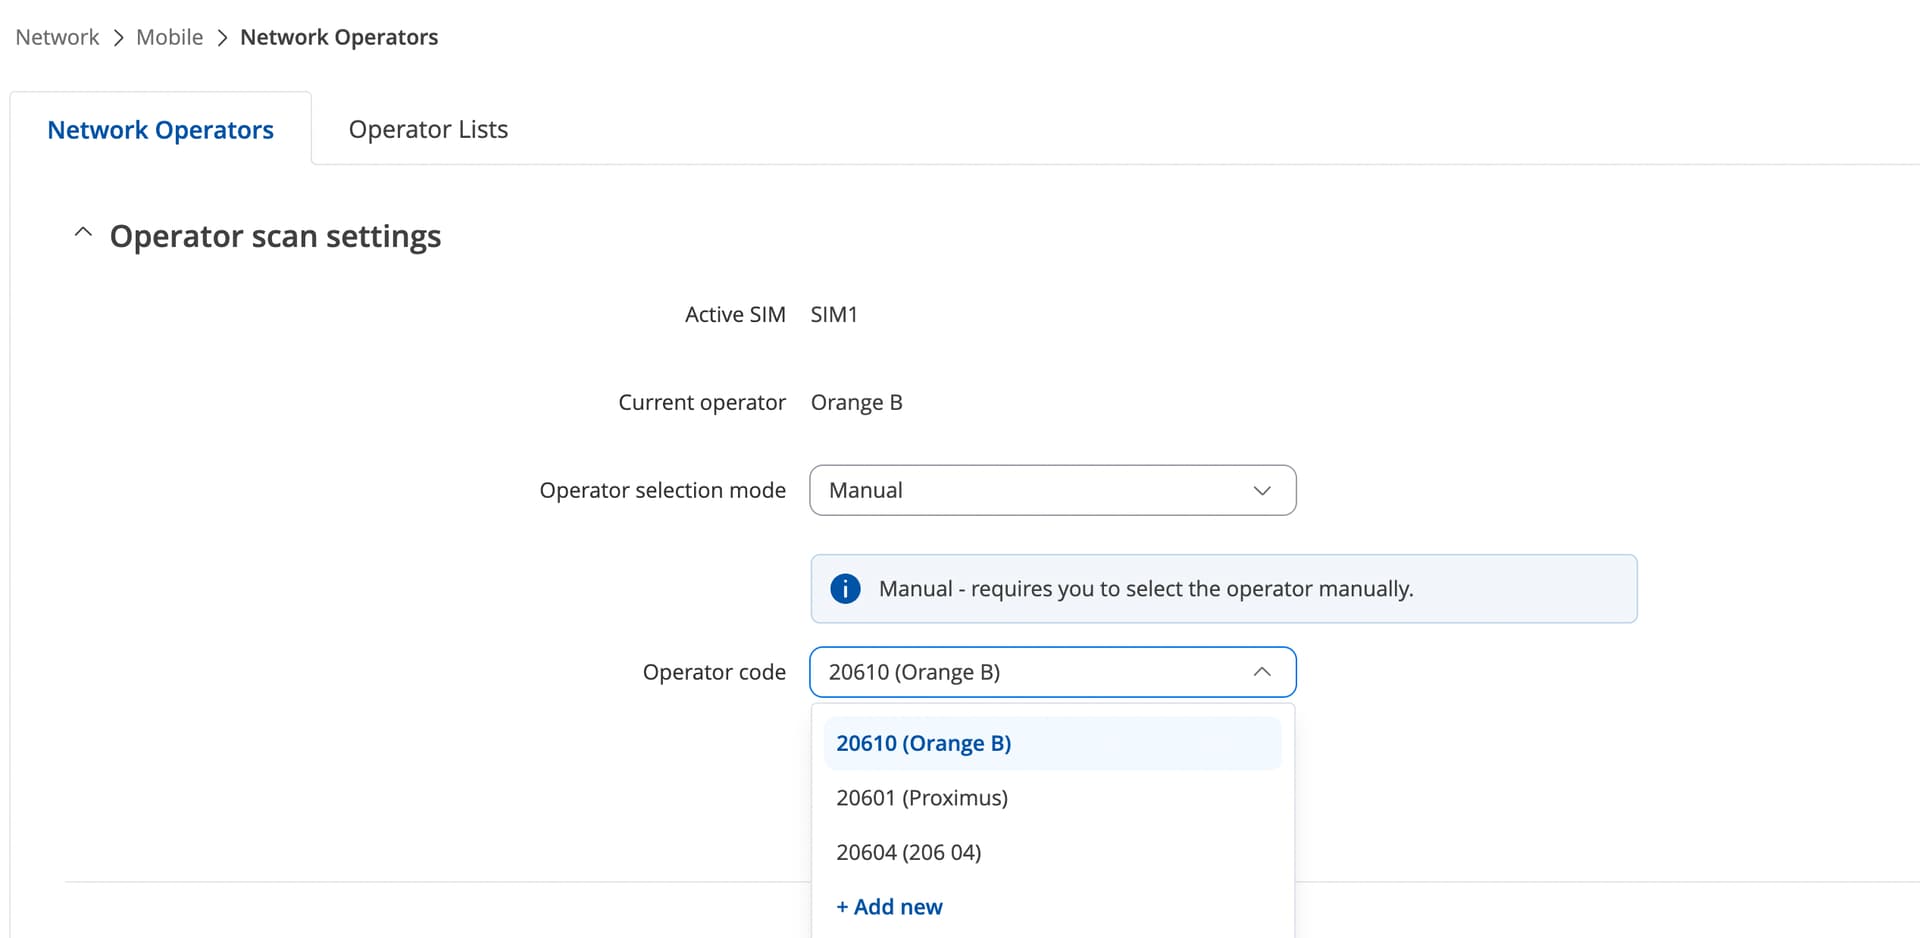This screenshot has height=938, width=1920.
Task: Choose 20610 (Orange B) from the list
Action: coord(1053,743)
